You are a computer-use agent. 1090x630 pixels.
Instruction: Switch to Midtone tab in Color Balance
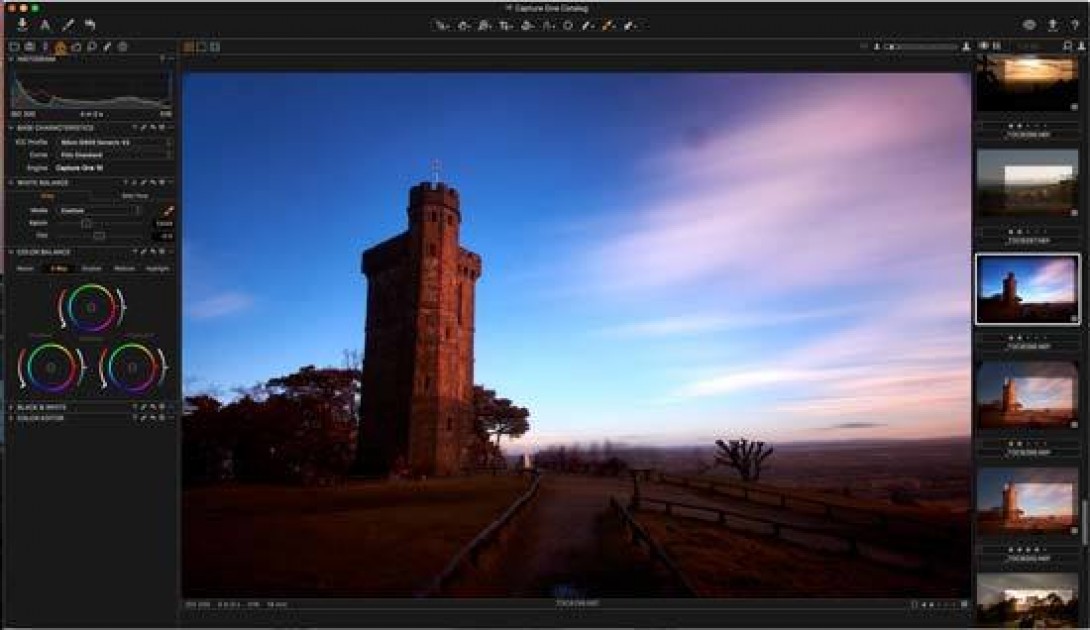(x=124, y=268)
